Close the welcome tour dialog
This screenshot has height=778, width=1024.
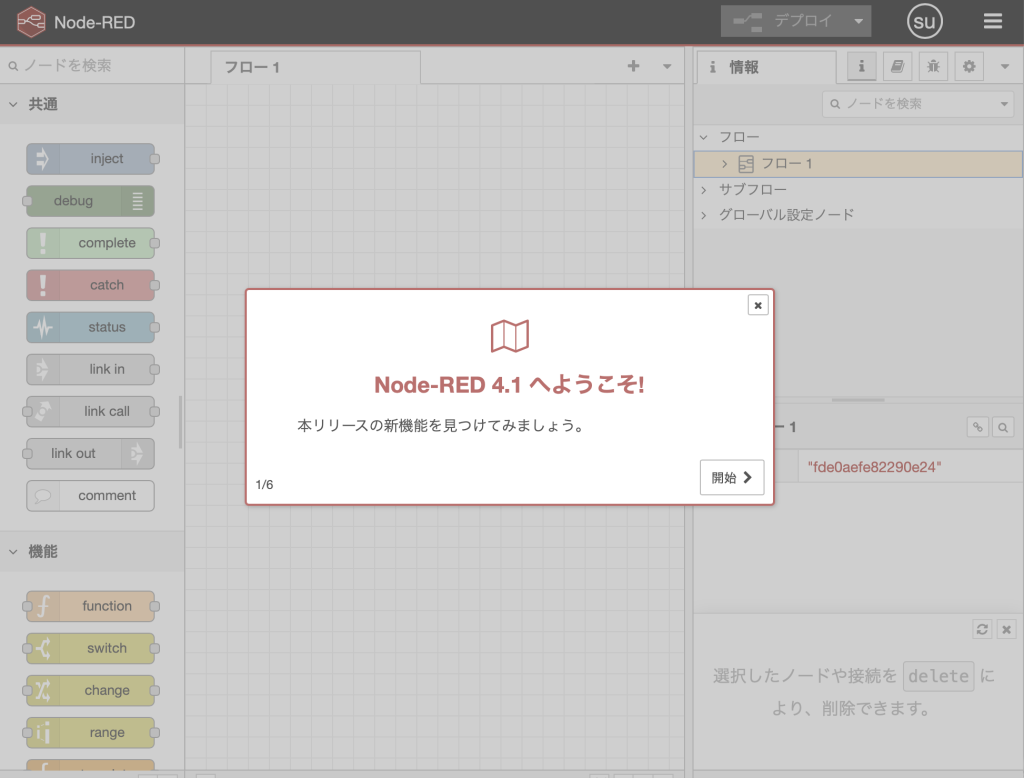pyautogui.click(x=758, y=305)
